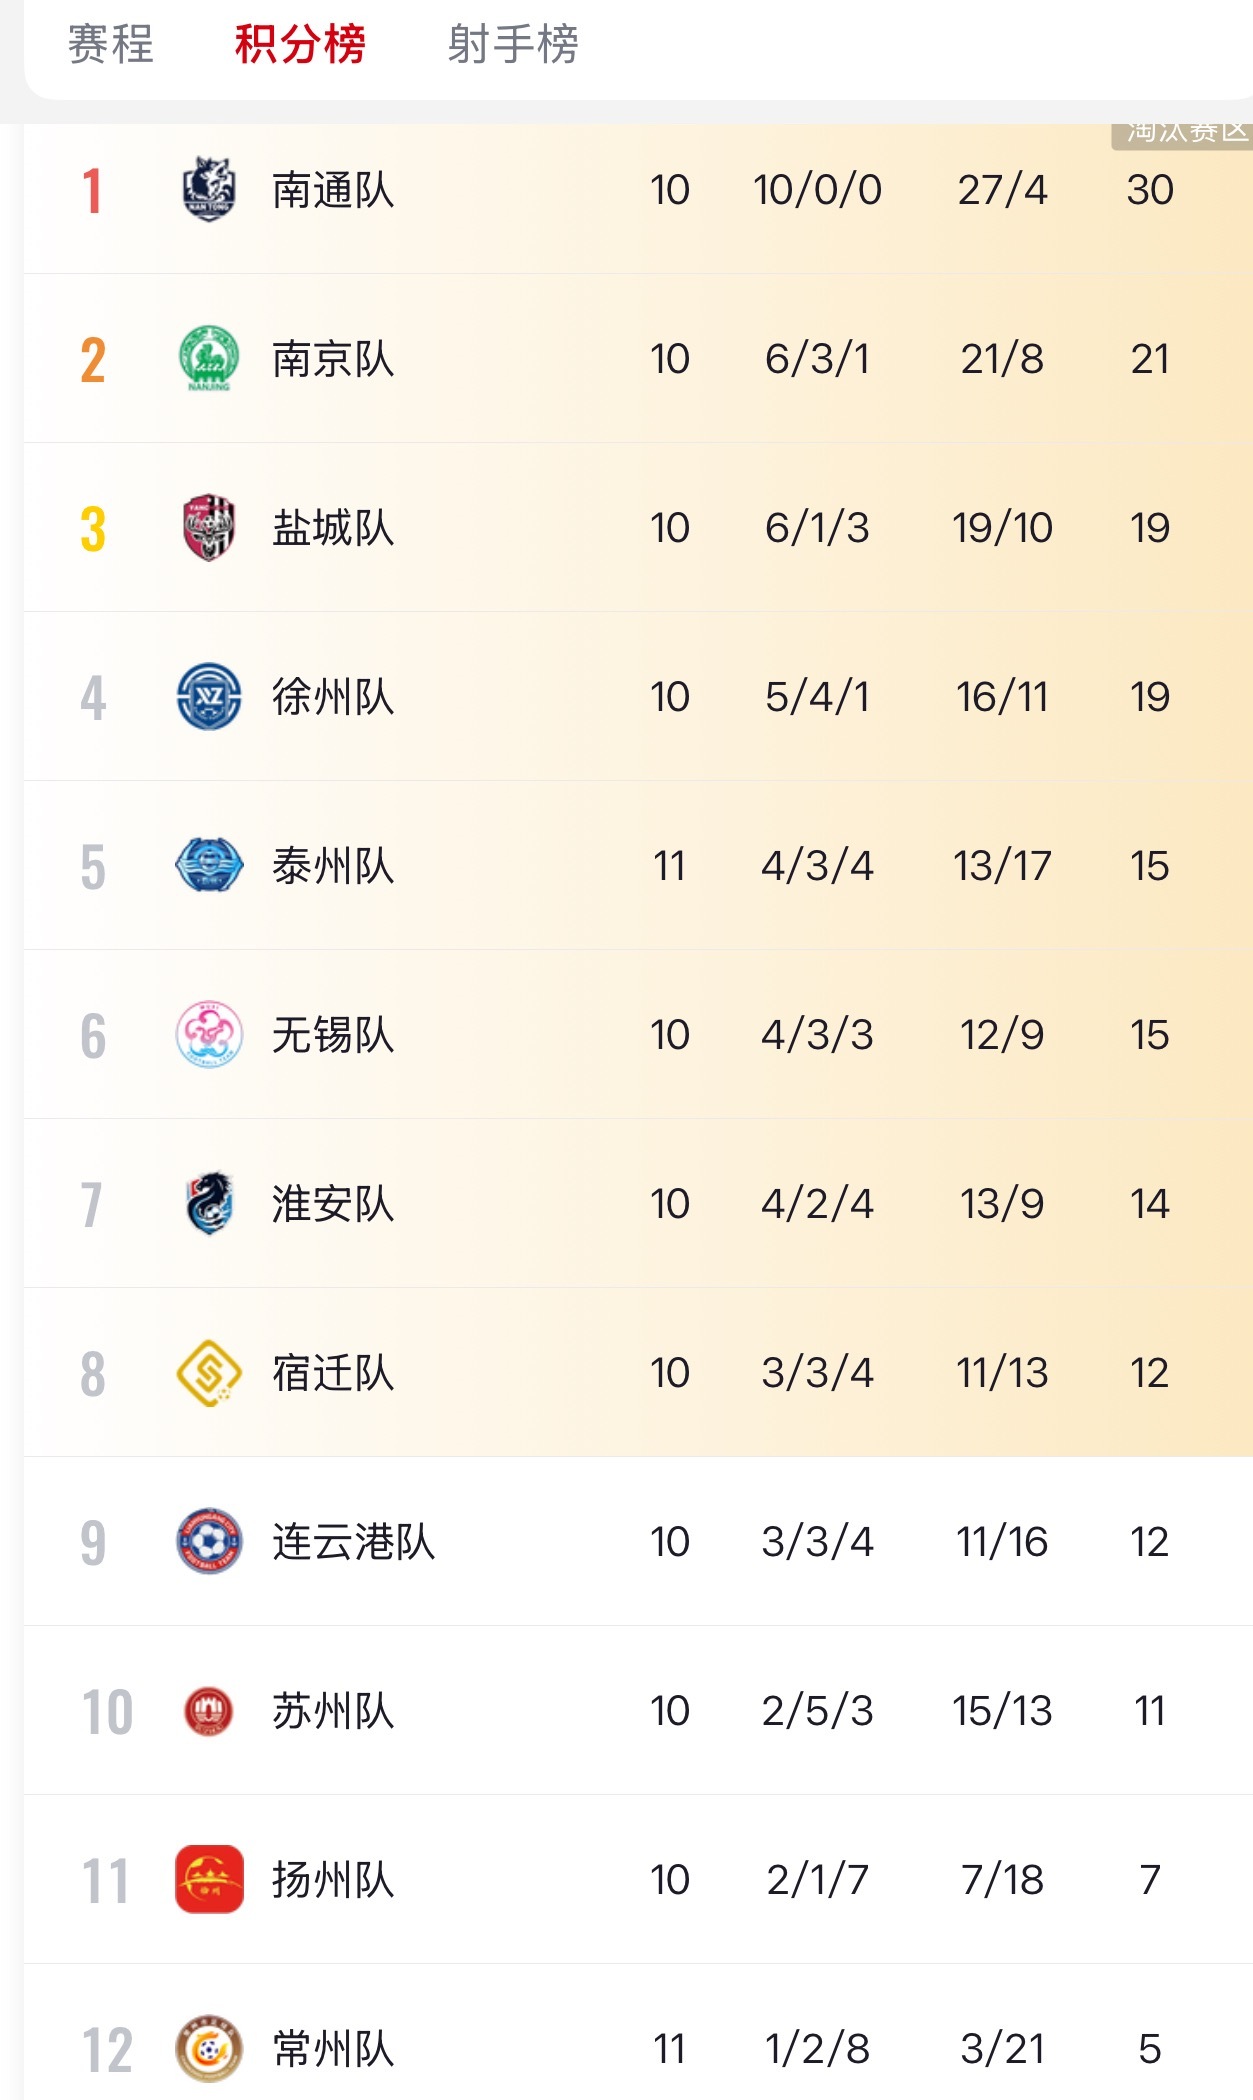Tap the 泰州队 blue hexagon badge

click(209, 865)
